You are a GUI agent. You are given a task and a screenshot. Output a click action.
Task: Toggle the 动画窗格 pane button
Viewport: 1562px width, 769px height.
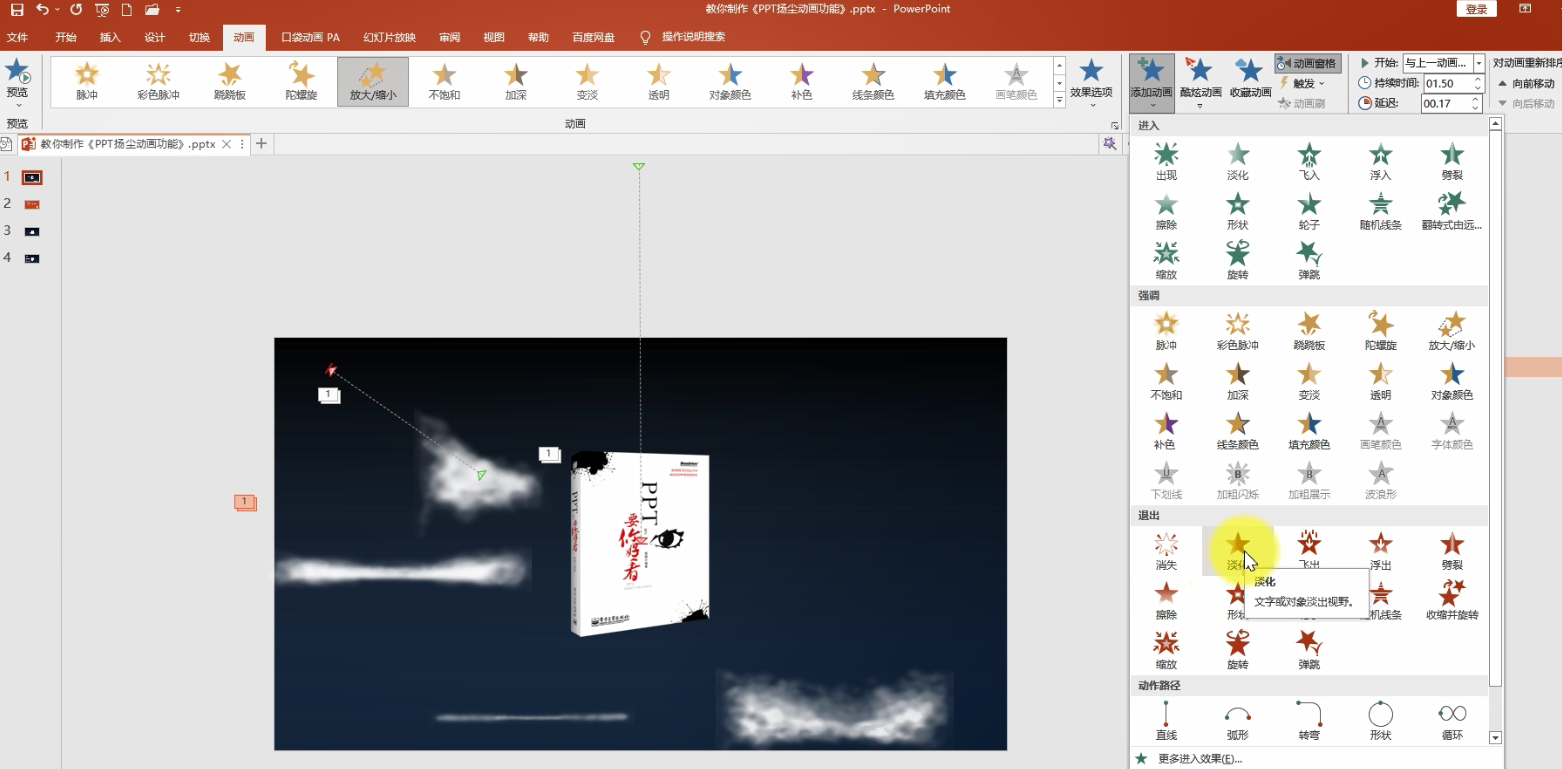[x=1308, y=63]
